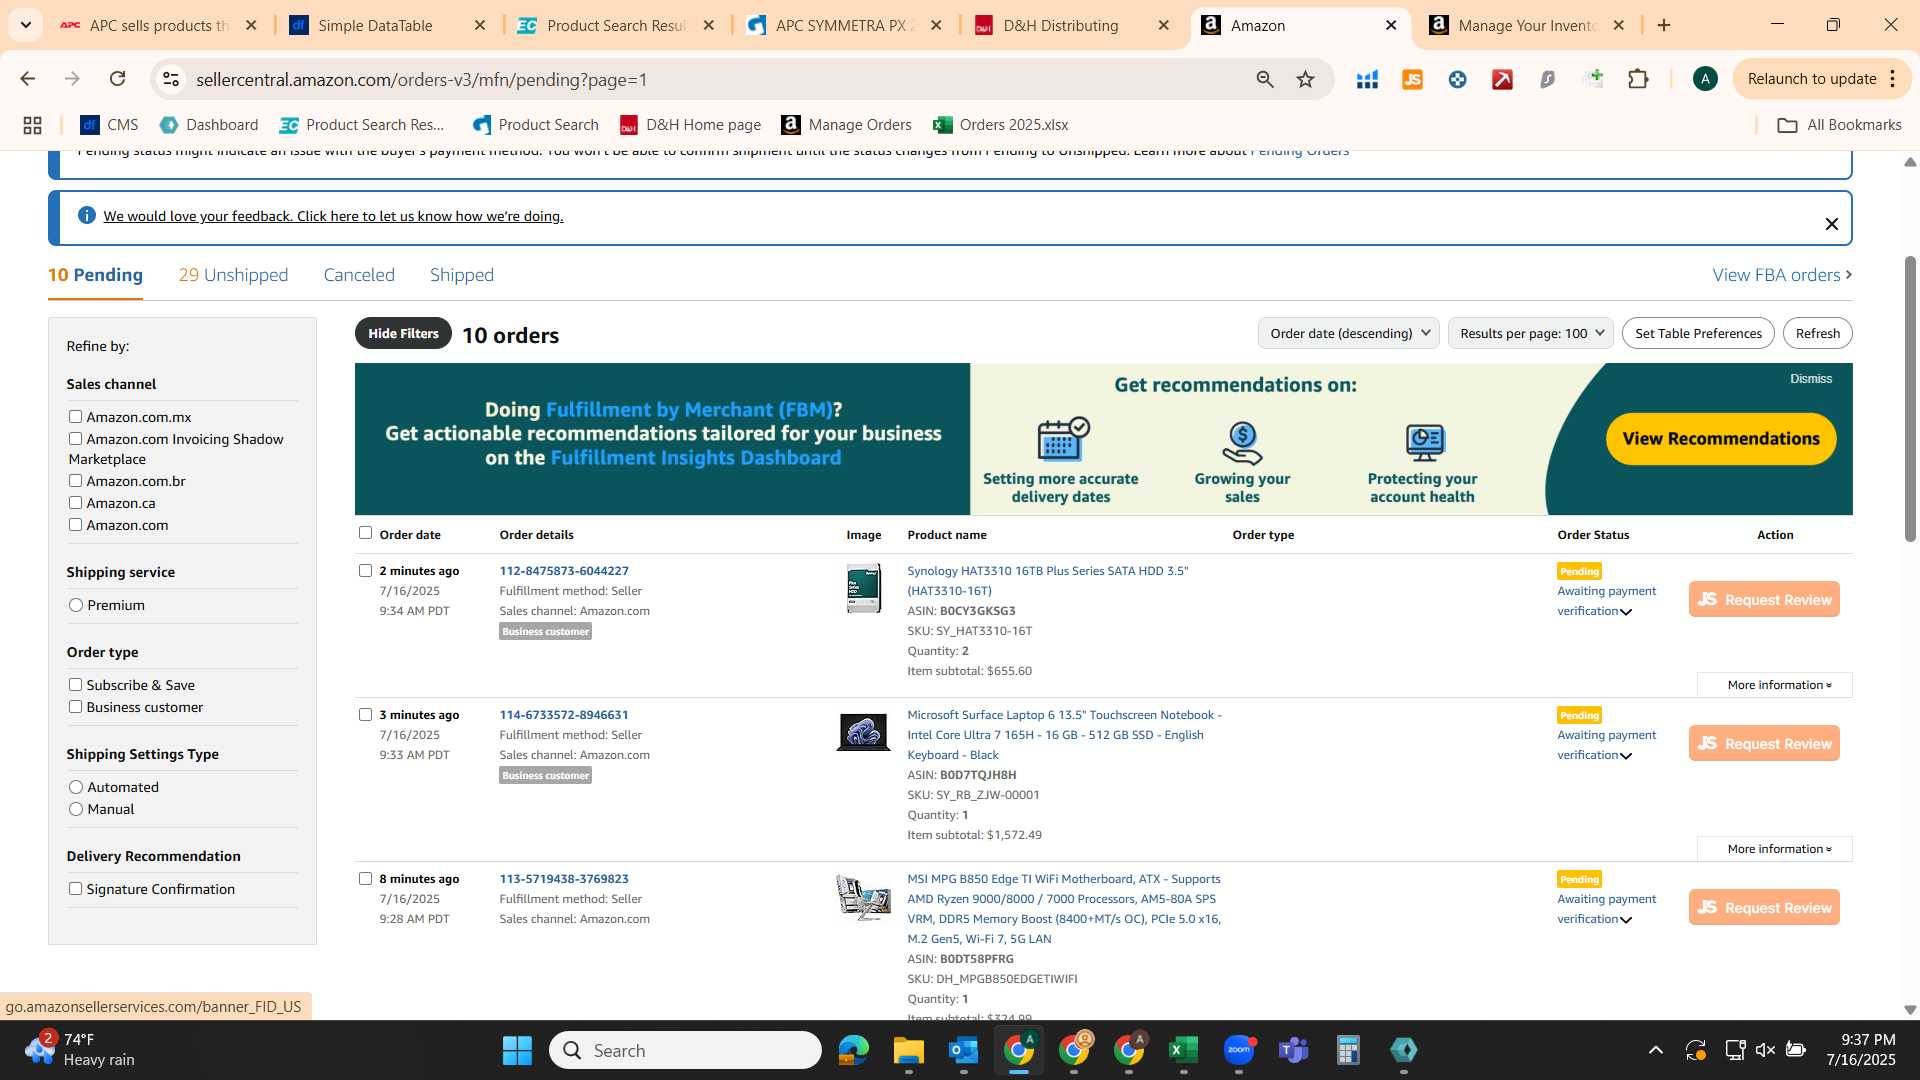The image size is (1920, 1080).
Task: Reload the page with the refresh icon
Action: click(117, 79)
